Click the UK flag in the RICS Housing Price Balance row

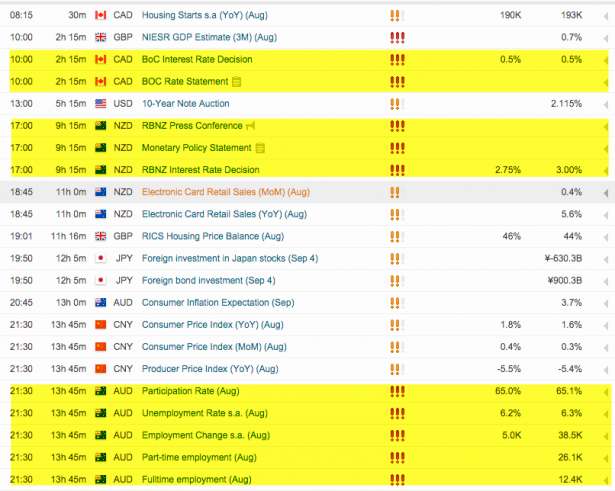(x=101, y=236)
